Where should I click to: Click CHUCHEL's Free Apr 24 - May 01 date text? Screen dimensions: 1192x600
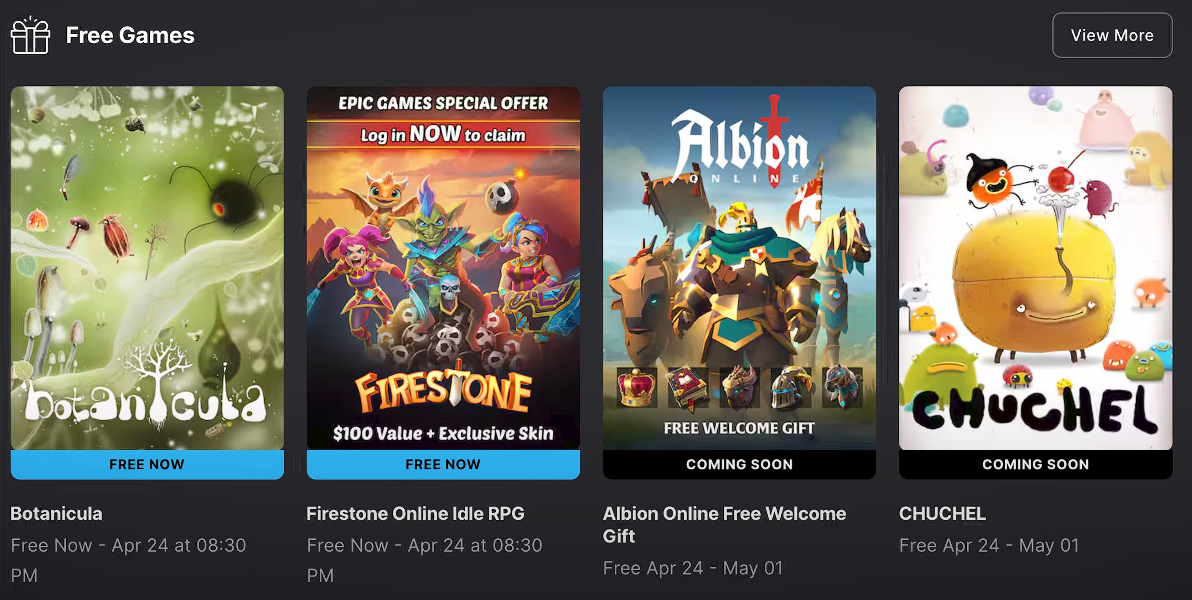pos(989,545)
